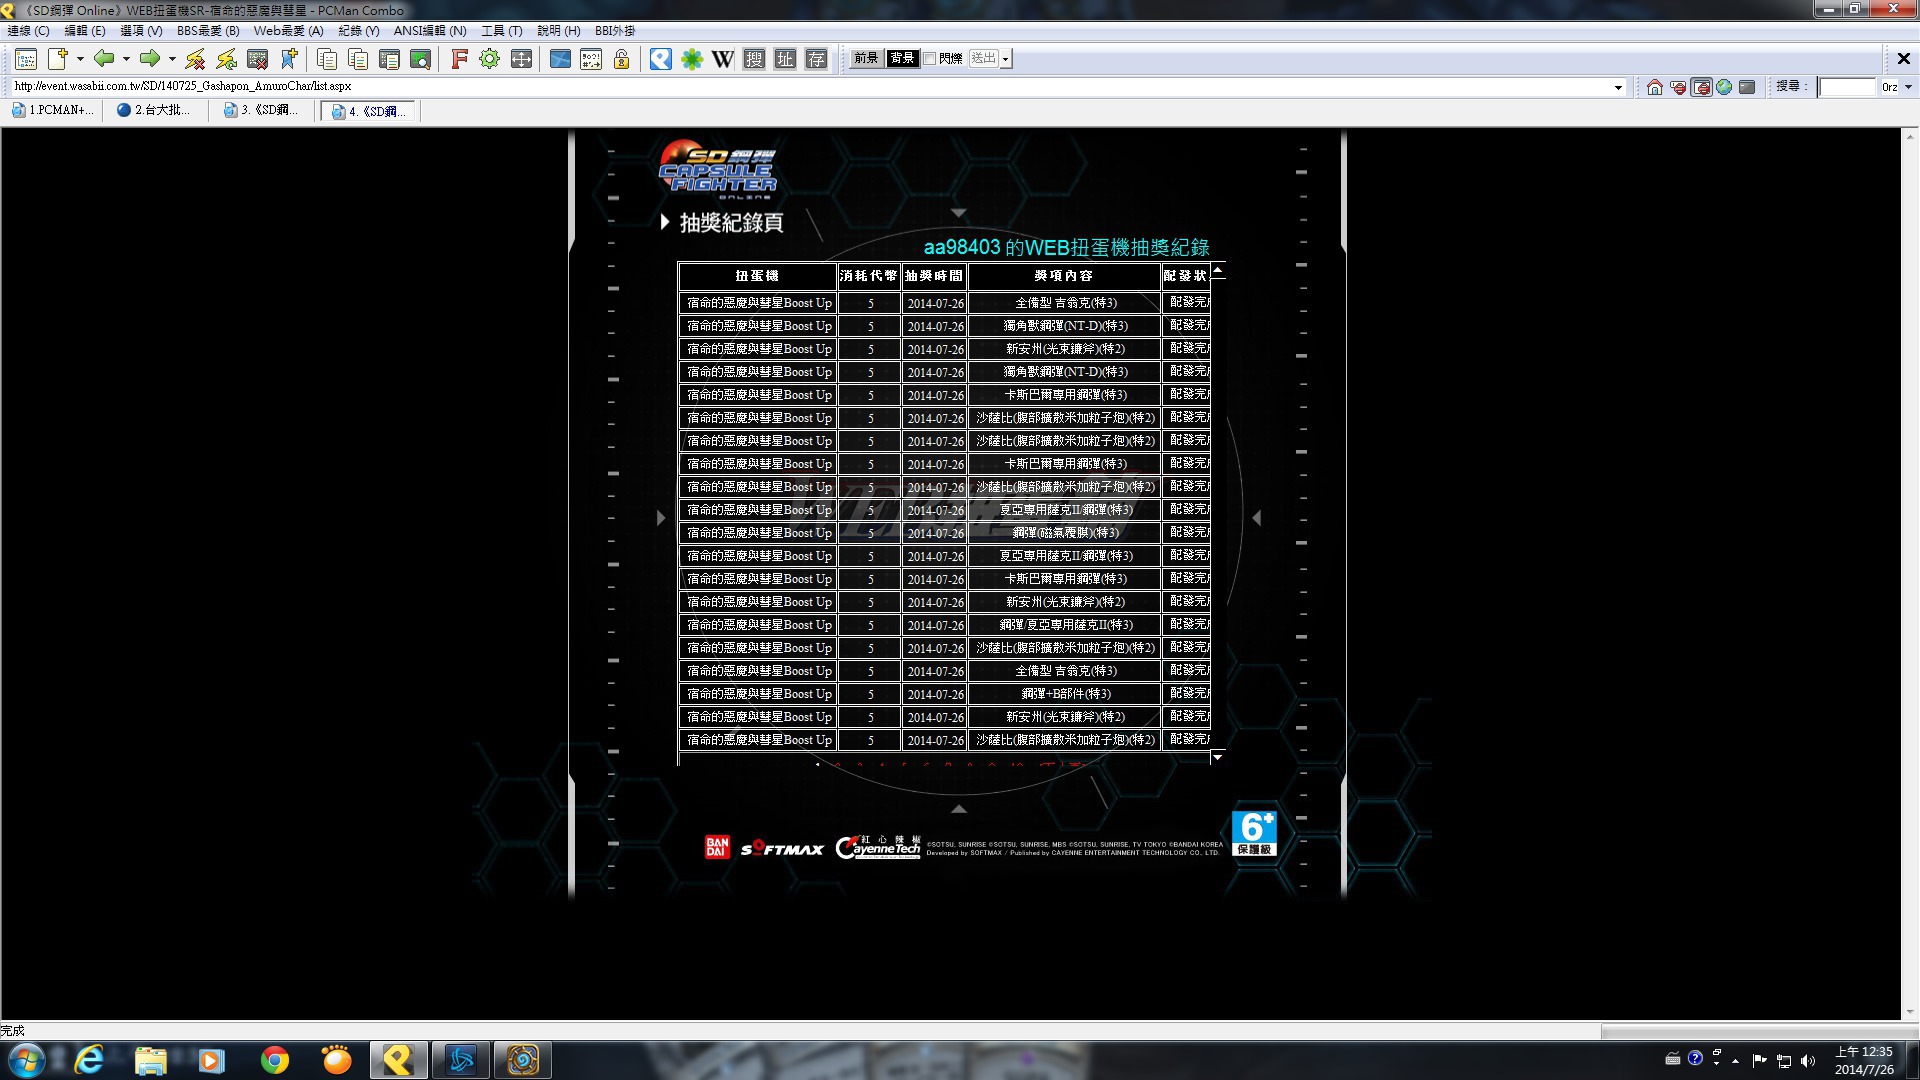Open the new connection icon dropdown arrow

[x=80, y=59]
